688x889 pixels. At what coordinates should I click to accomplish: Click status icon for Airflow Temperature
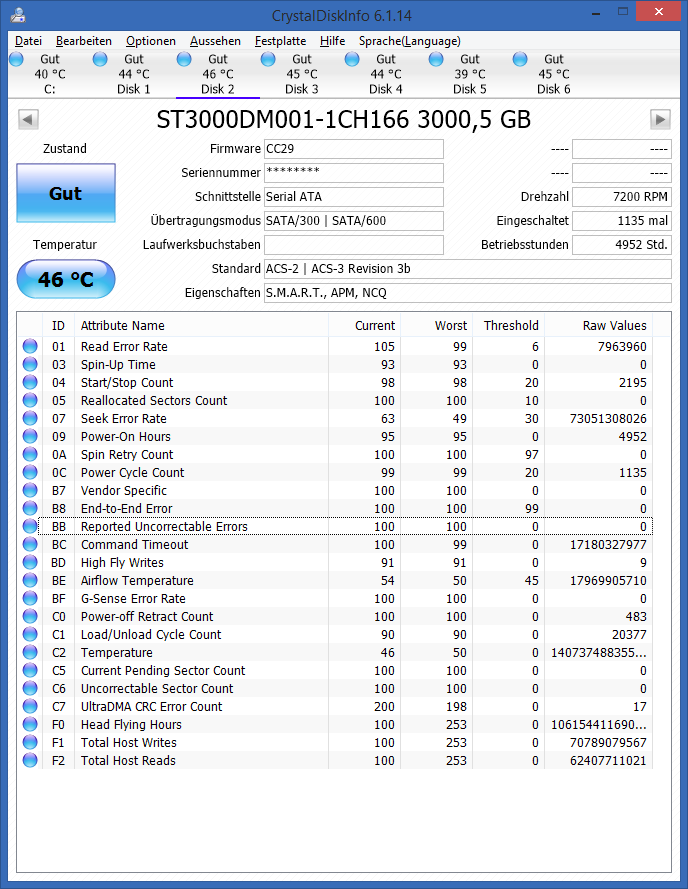tap(30, 580)
